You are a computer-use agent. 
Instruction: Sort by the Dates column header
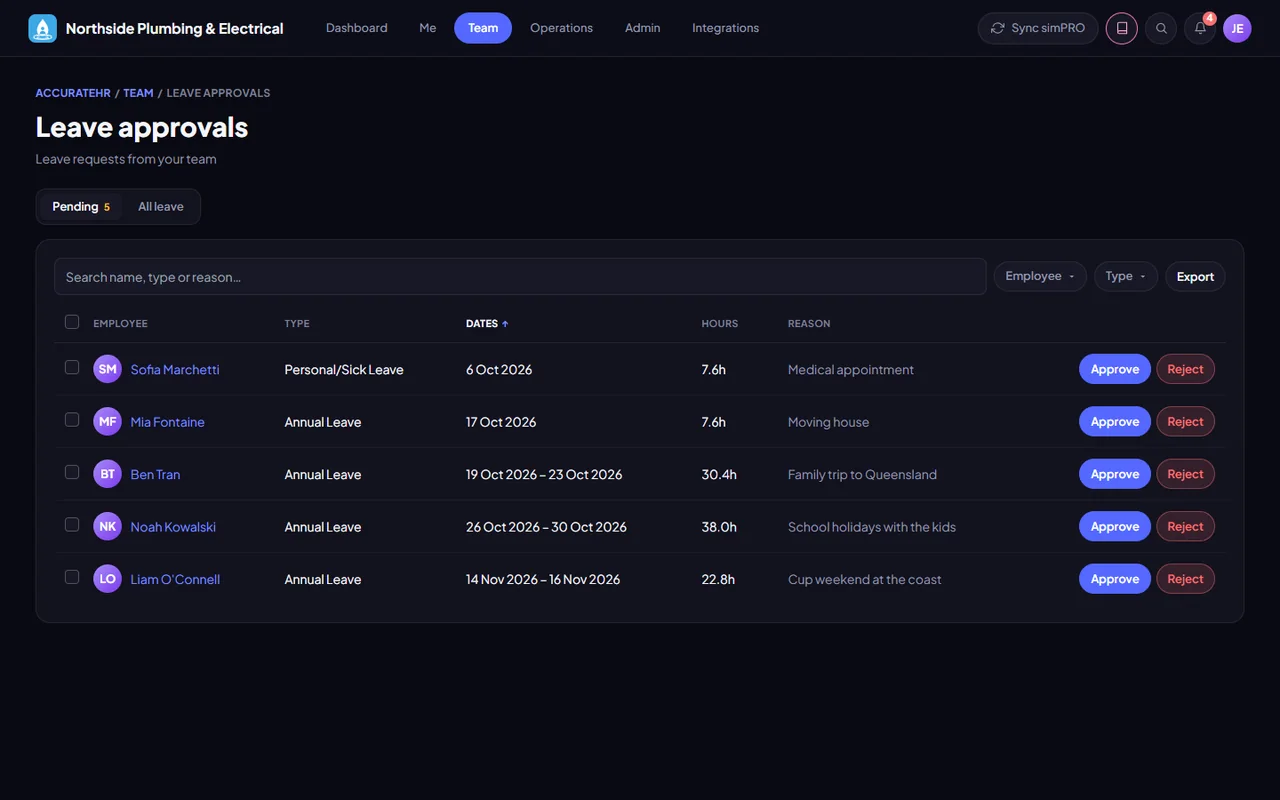[x=487, y=324]
